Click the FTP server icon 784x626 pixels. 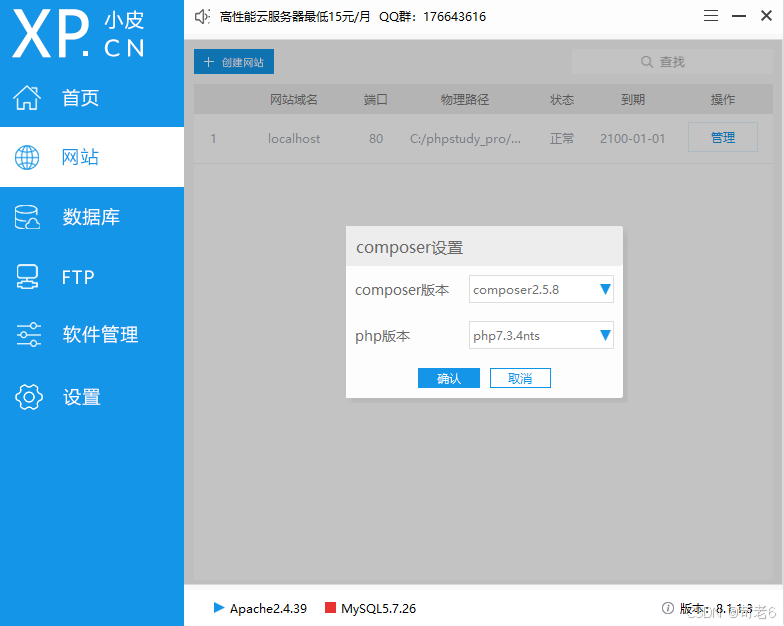click(x=27, y=276)
